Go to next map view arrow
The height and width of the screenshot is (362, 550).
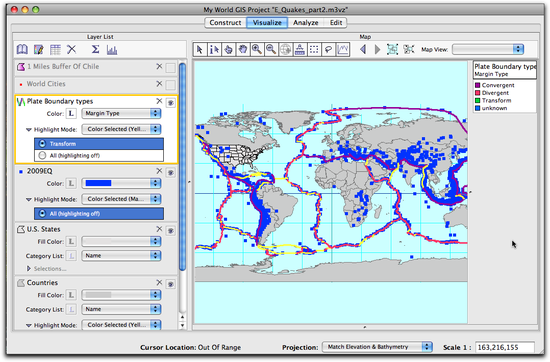(x=377, y=49)
